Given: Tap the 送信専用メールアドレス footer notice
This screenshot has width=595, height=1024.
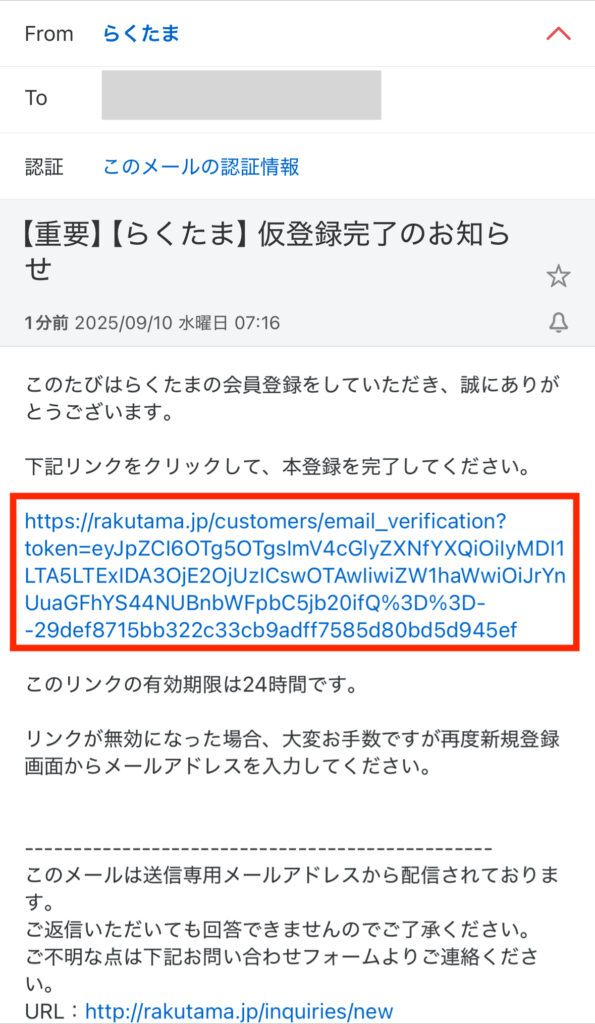Looking at the screenshot, I should click(292, 888).
